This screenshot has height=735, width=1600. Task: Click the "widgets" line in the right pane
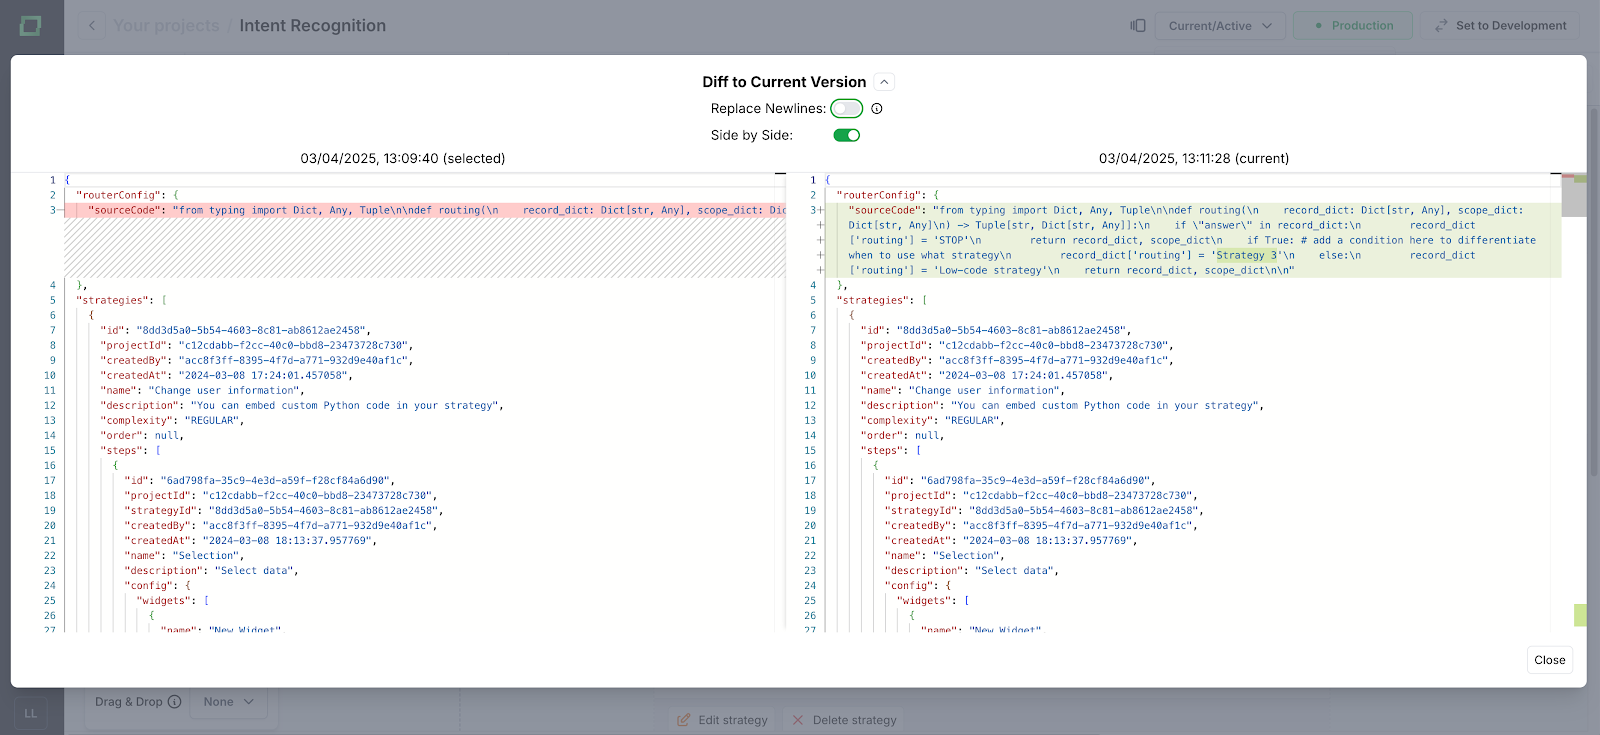click(933, 601)
